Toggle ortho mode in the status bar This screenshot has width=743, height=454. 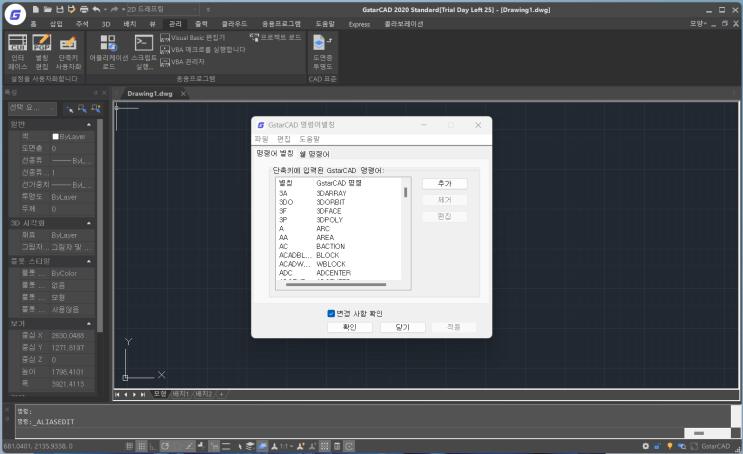tap(153, 446)
